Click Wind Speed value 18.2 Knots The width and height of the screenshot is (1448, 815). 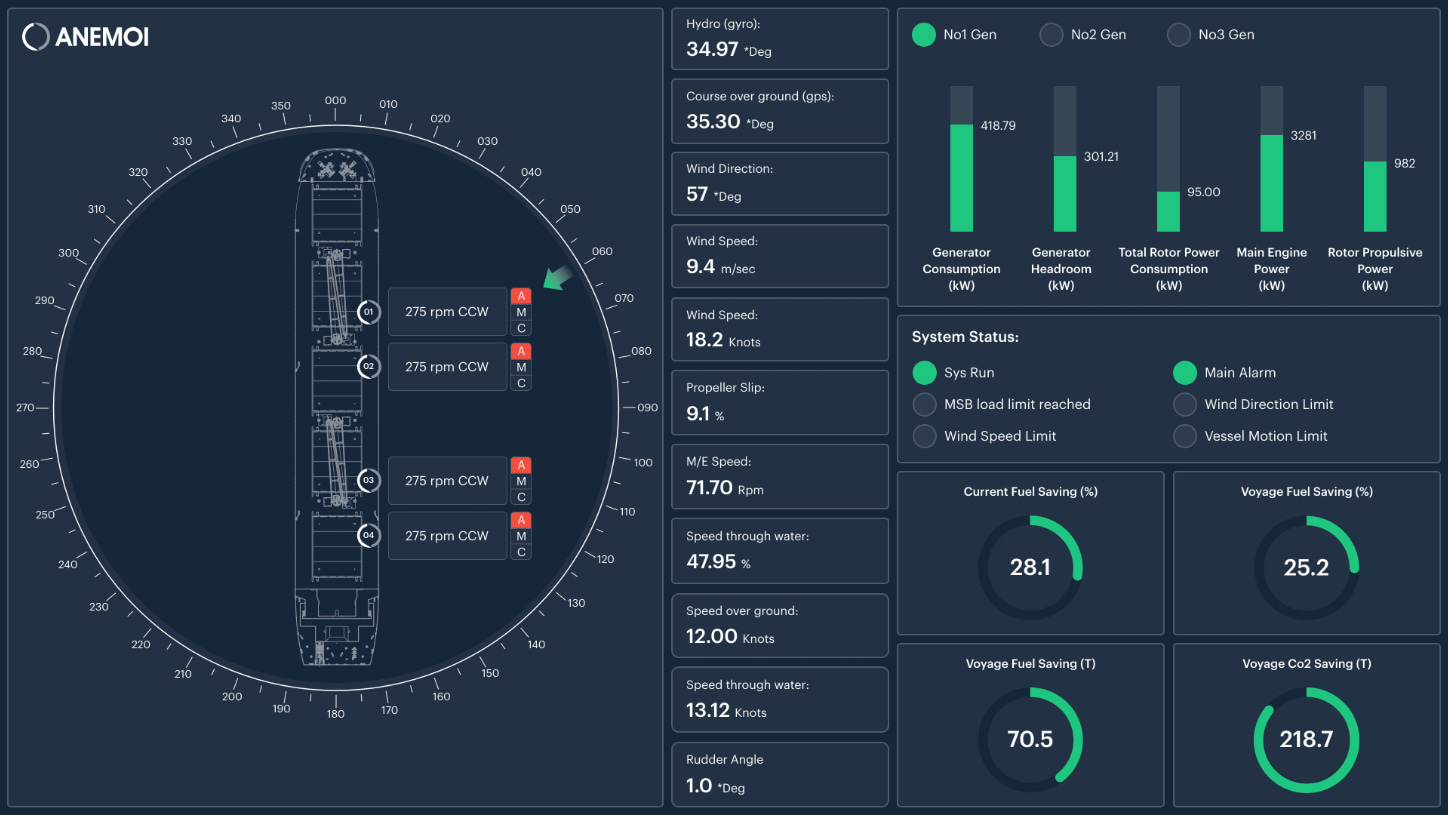pyautogui.click(x=723, y=340)
